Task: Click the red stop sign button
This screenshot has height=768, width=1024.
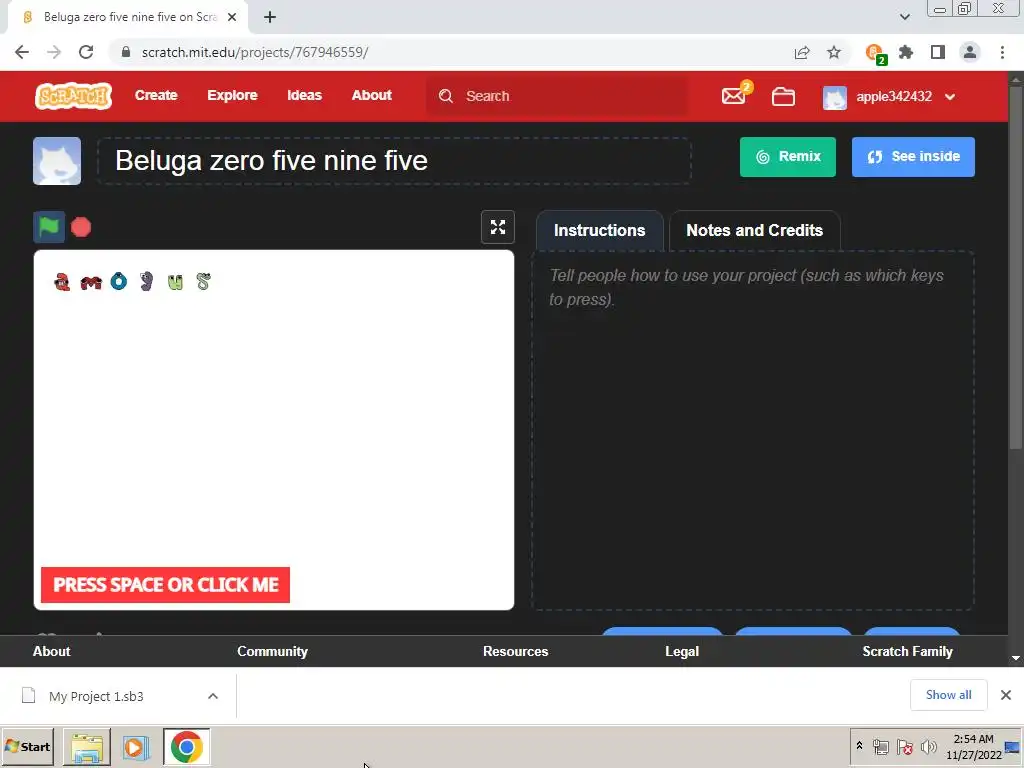Action: 81,227
